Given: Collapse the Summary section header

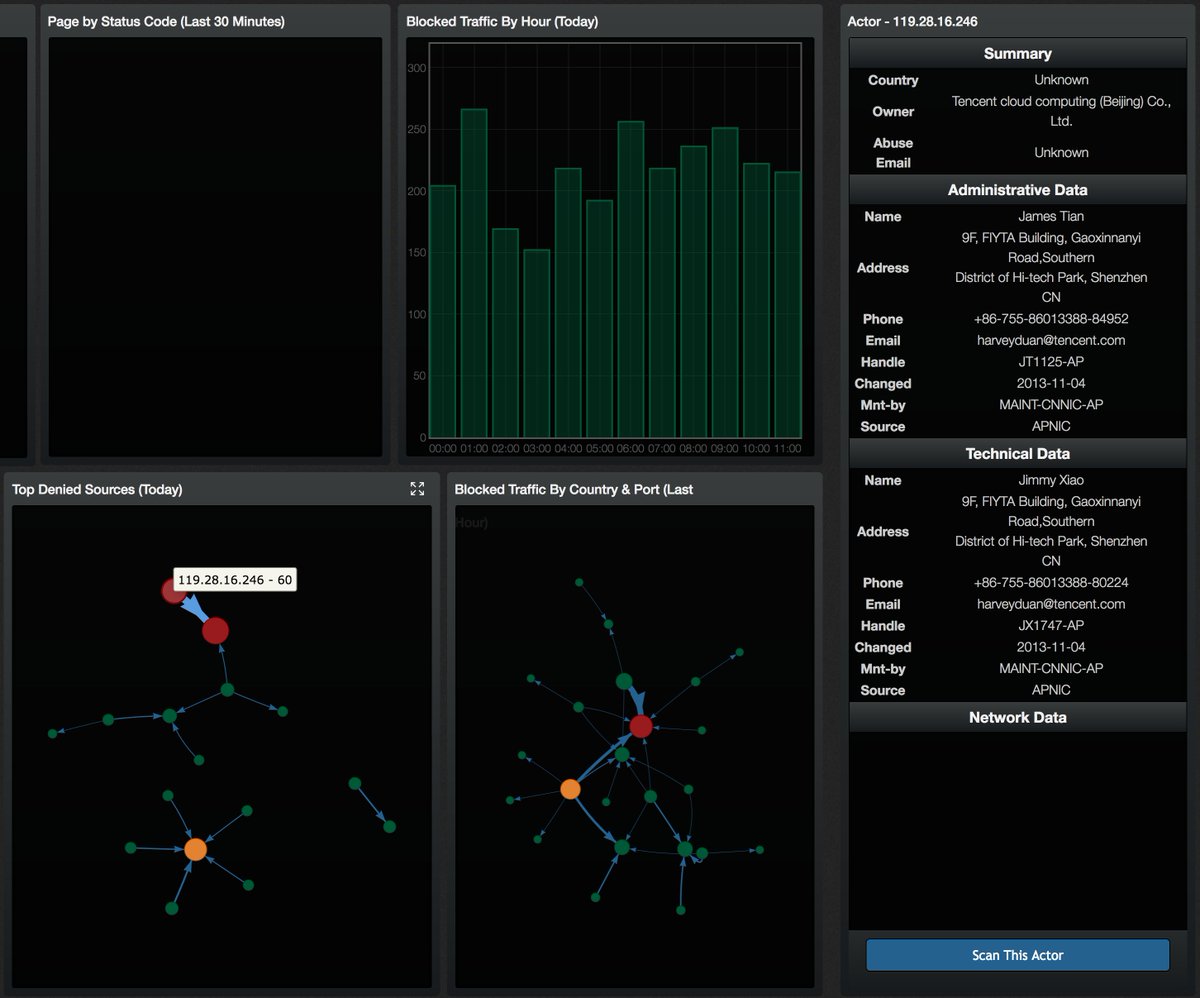Looking at the screenshot, I should pyautogui.click(x=1017, y=54).
